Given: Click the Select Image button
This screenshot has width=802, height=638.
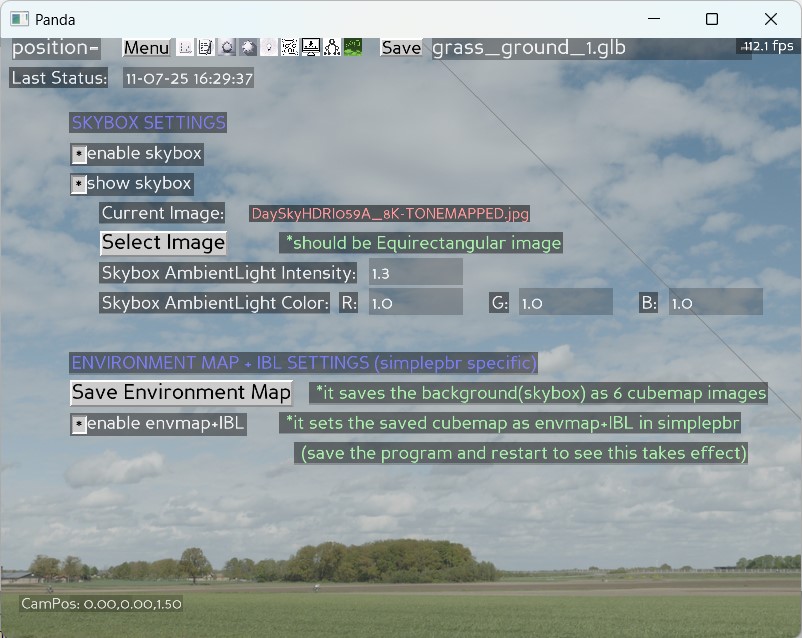Looking at the screenshot, I should (x=163, y=242).
